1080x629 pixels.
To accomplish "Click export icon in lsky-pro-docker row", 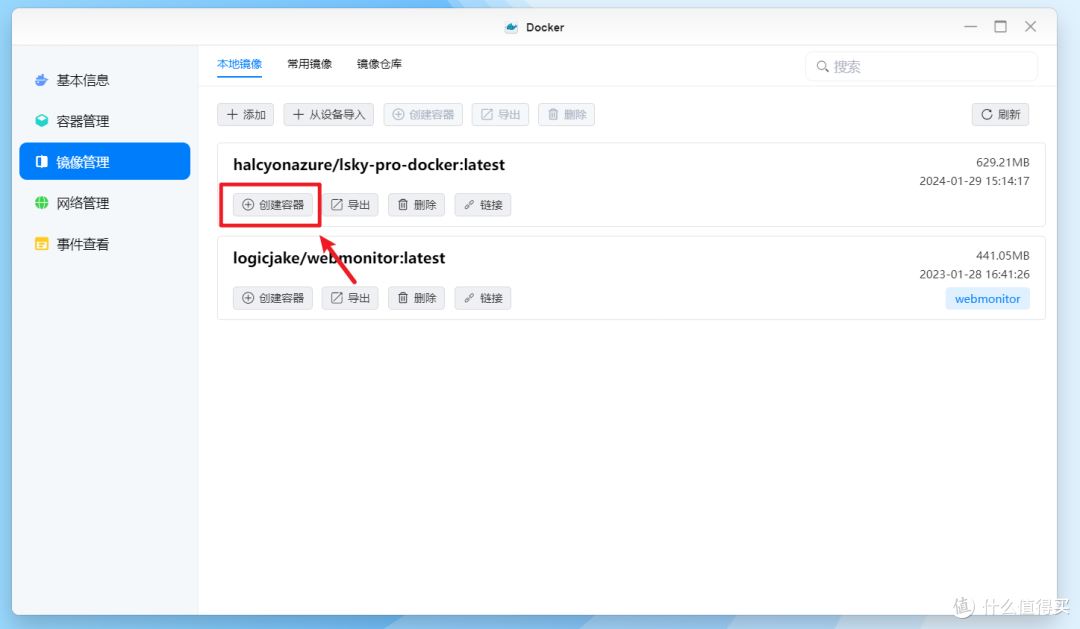I will click(337, 205).
